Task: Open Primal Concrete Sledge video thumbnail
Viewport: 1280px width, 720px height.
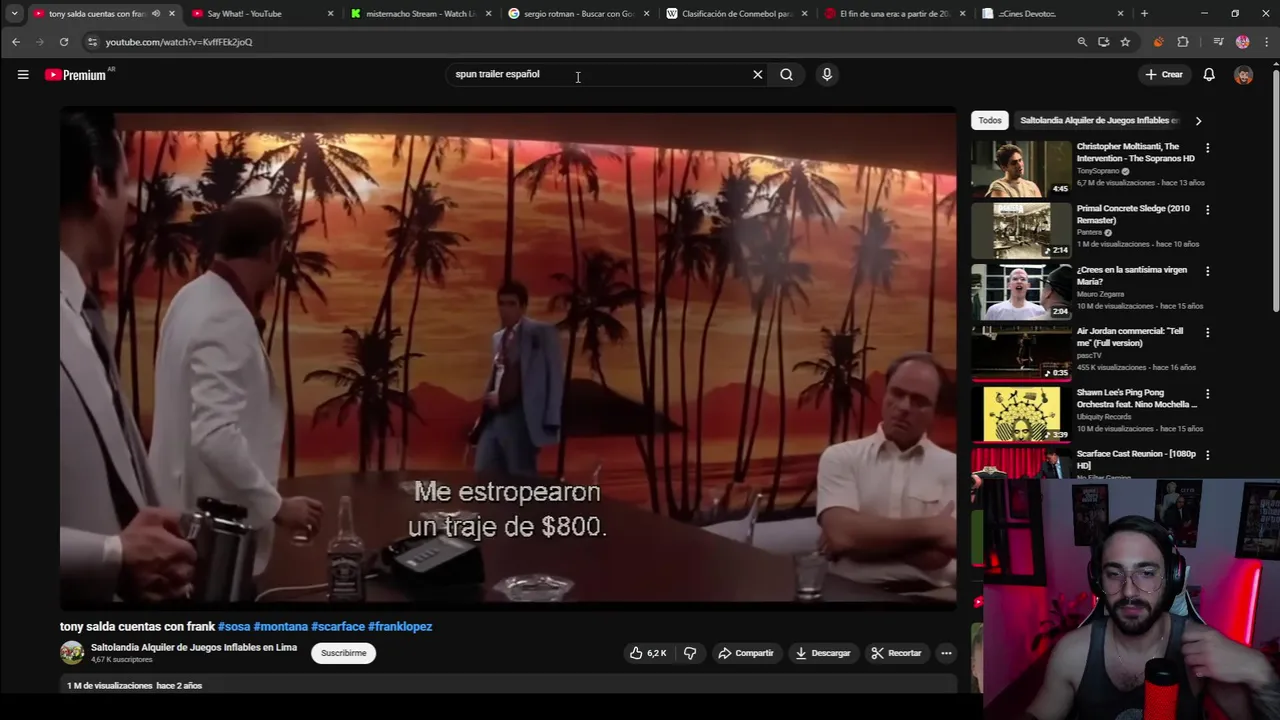Action: [1021, 230]
